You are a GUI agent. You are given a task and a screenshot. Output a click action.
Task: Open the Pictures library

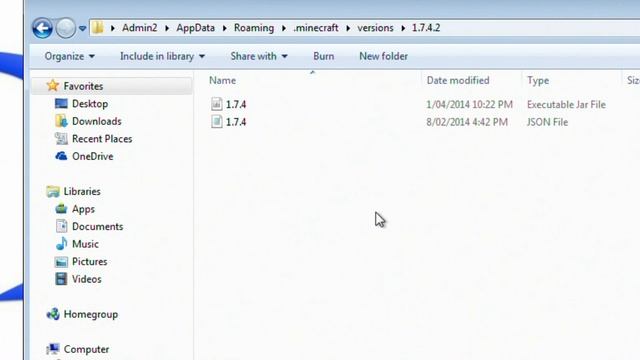point(89,262)
